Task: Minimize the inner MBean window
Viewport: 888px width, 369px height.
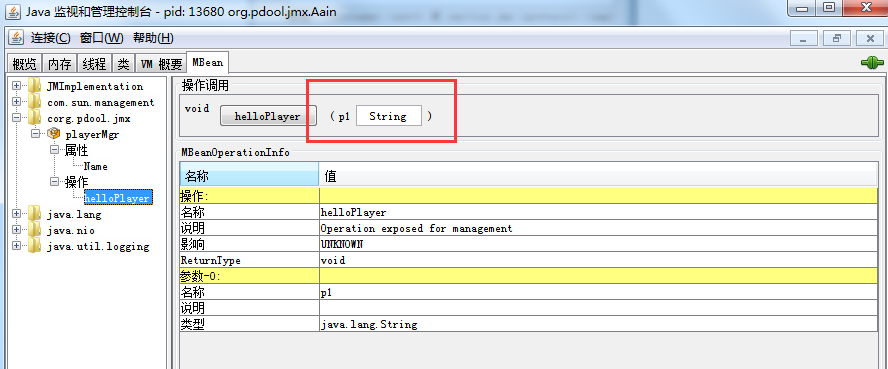Action: tap(804, 38)
